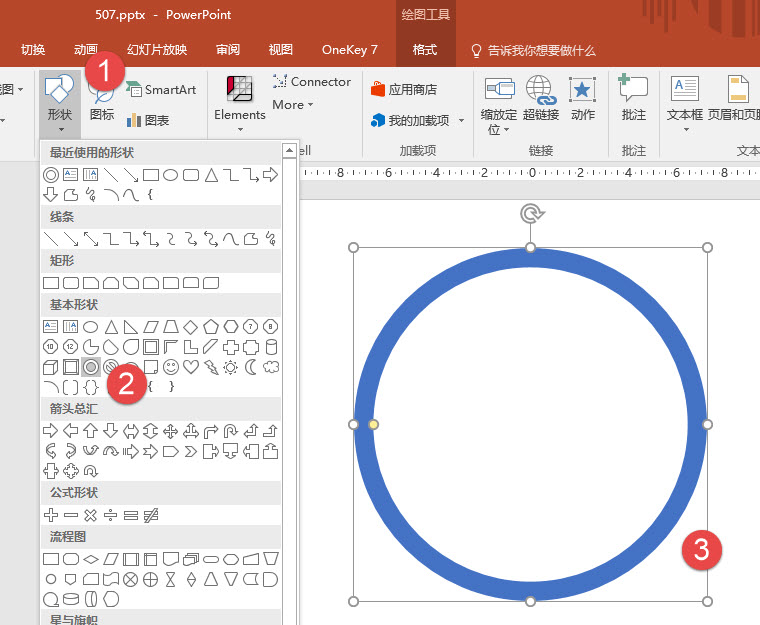
Task: Select the lightning bolt shape
Action: click(211, 367)
